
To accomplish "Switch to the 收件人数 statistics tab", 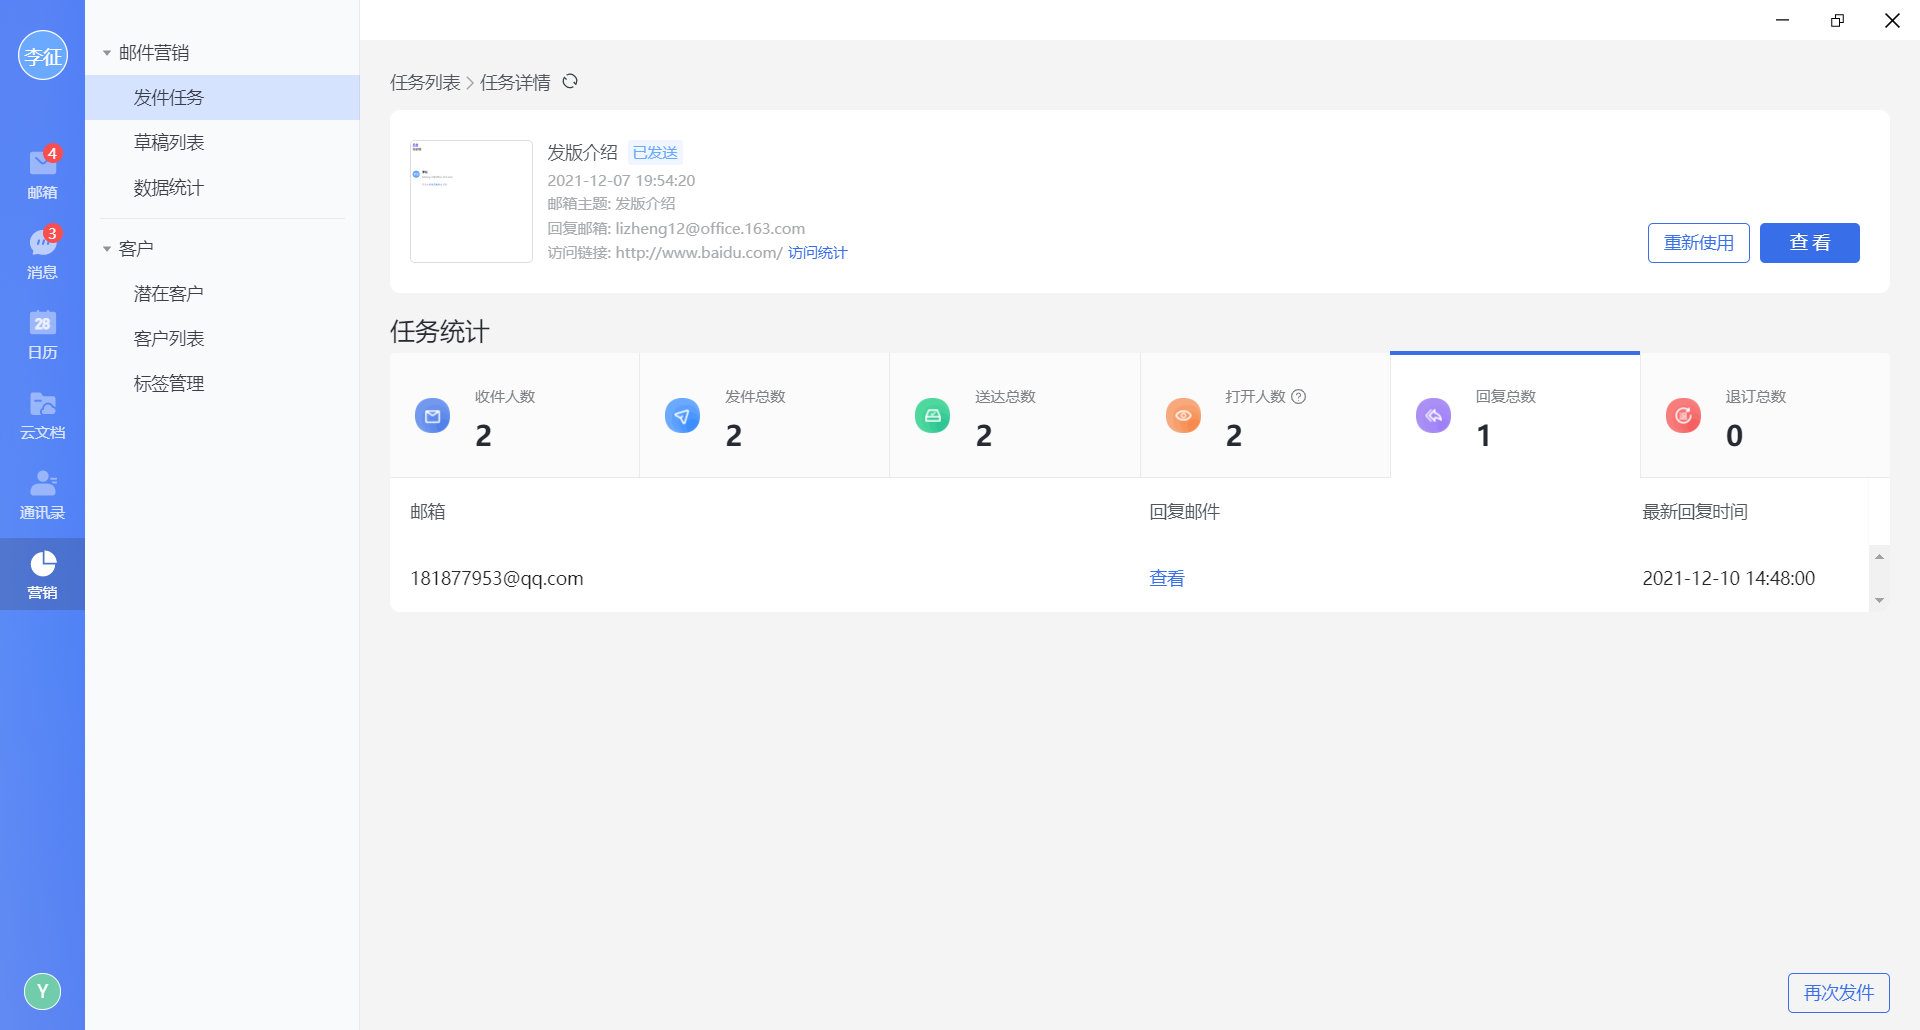I will (514, 416).
